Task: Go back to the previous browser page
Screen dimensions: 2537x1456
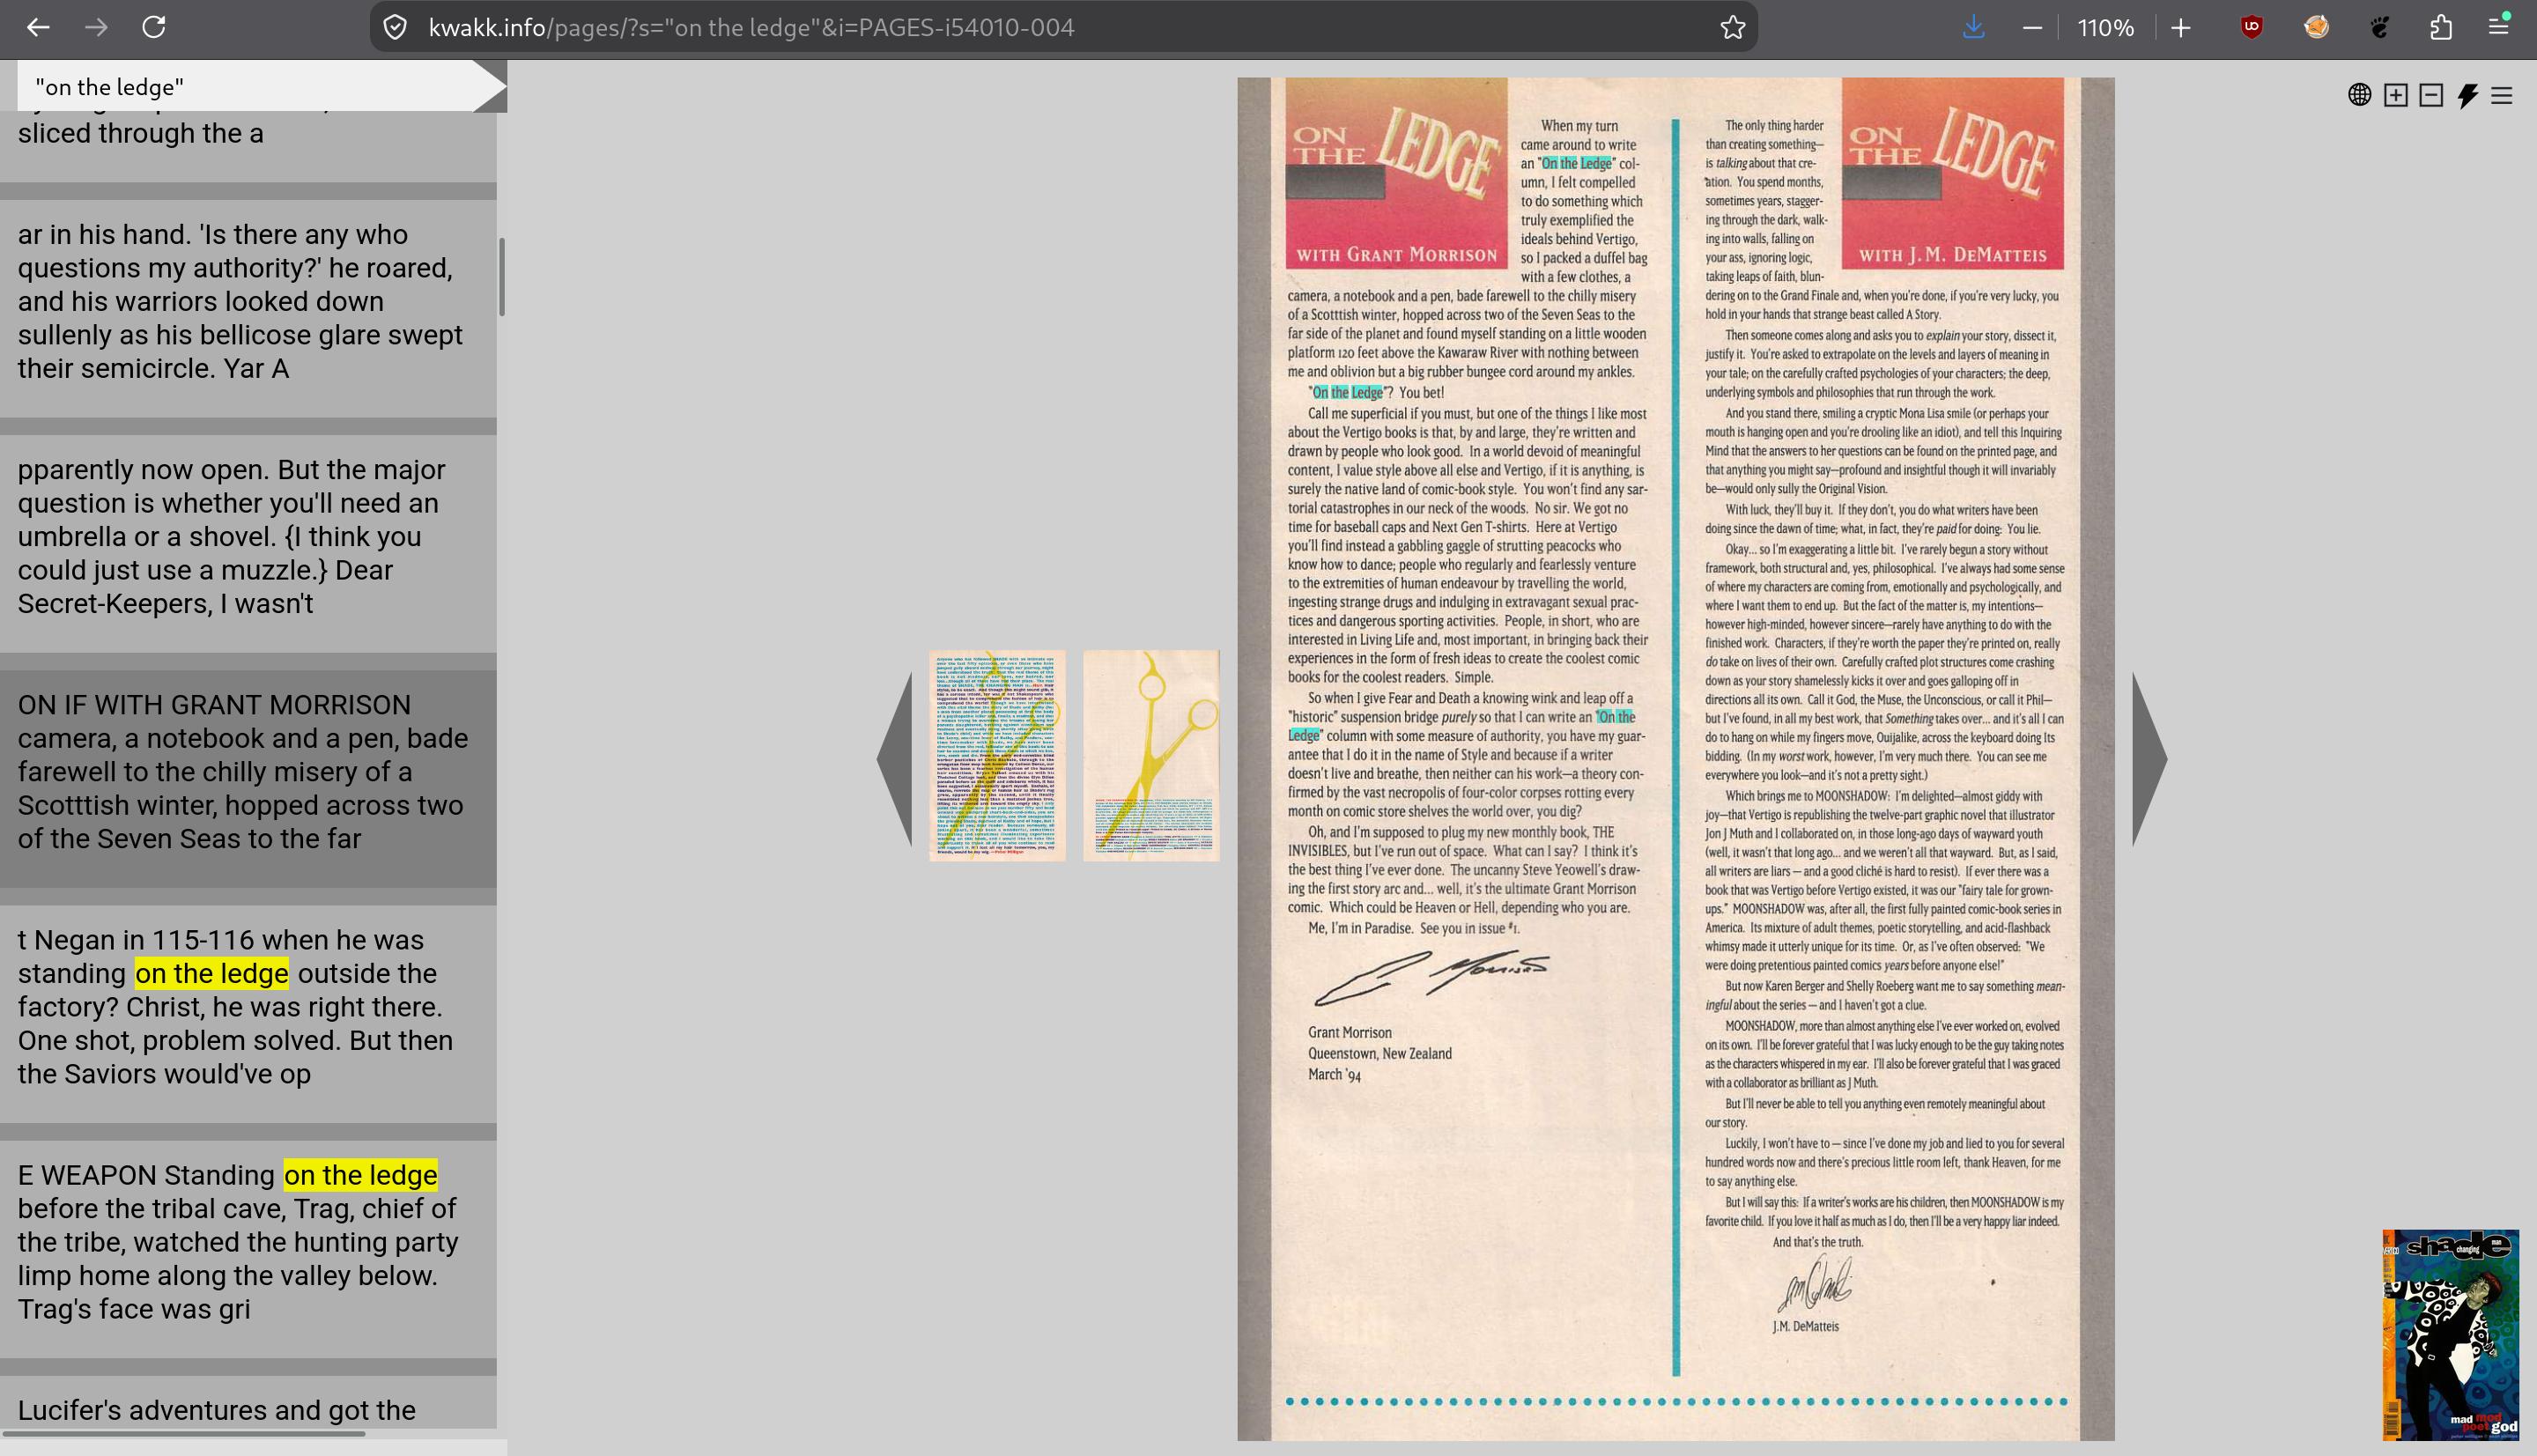Action: tap(38, 27)
